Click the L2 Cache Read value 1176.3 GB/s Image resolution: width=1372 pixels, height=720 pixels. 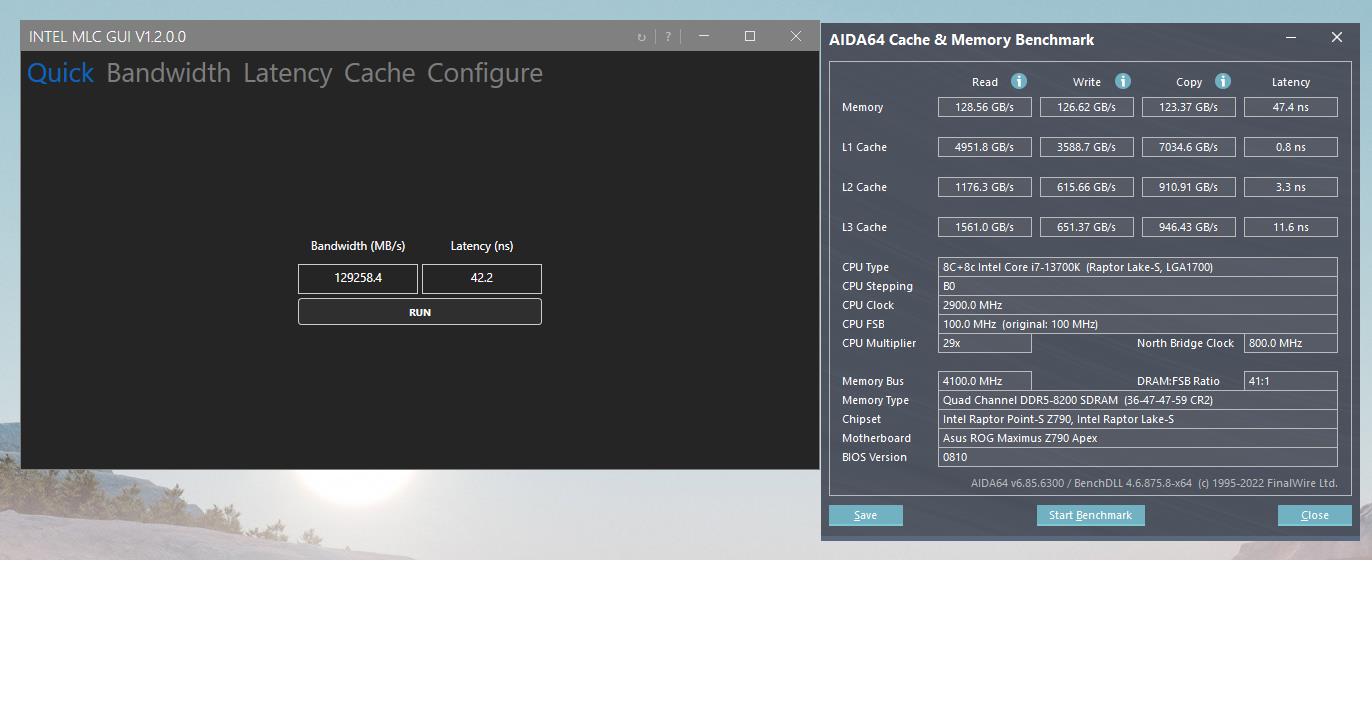(985, 187)
